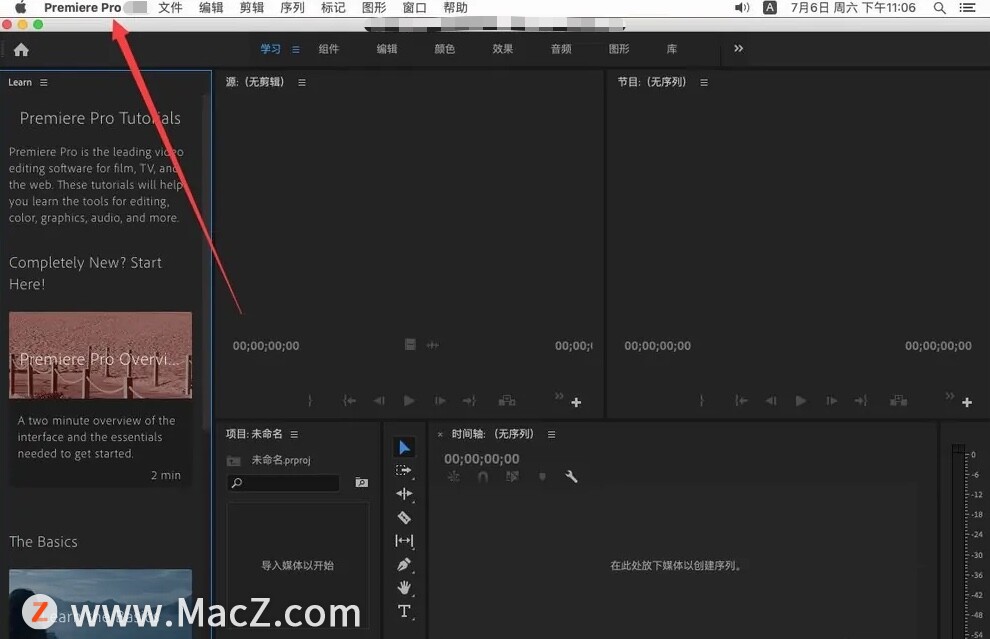The image size is (990, 639).
Task: Toggle Snap magnet in the timeline
Action: [x=483, y=477]
